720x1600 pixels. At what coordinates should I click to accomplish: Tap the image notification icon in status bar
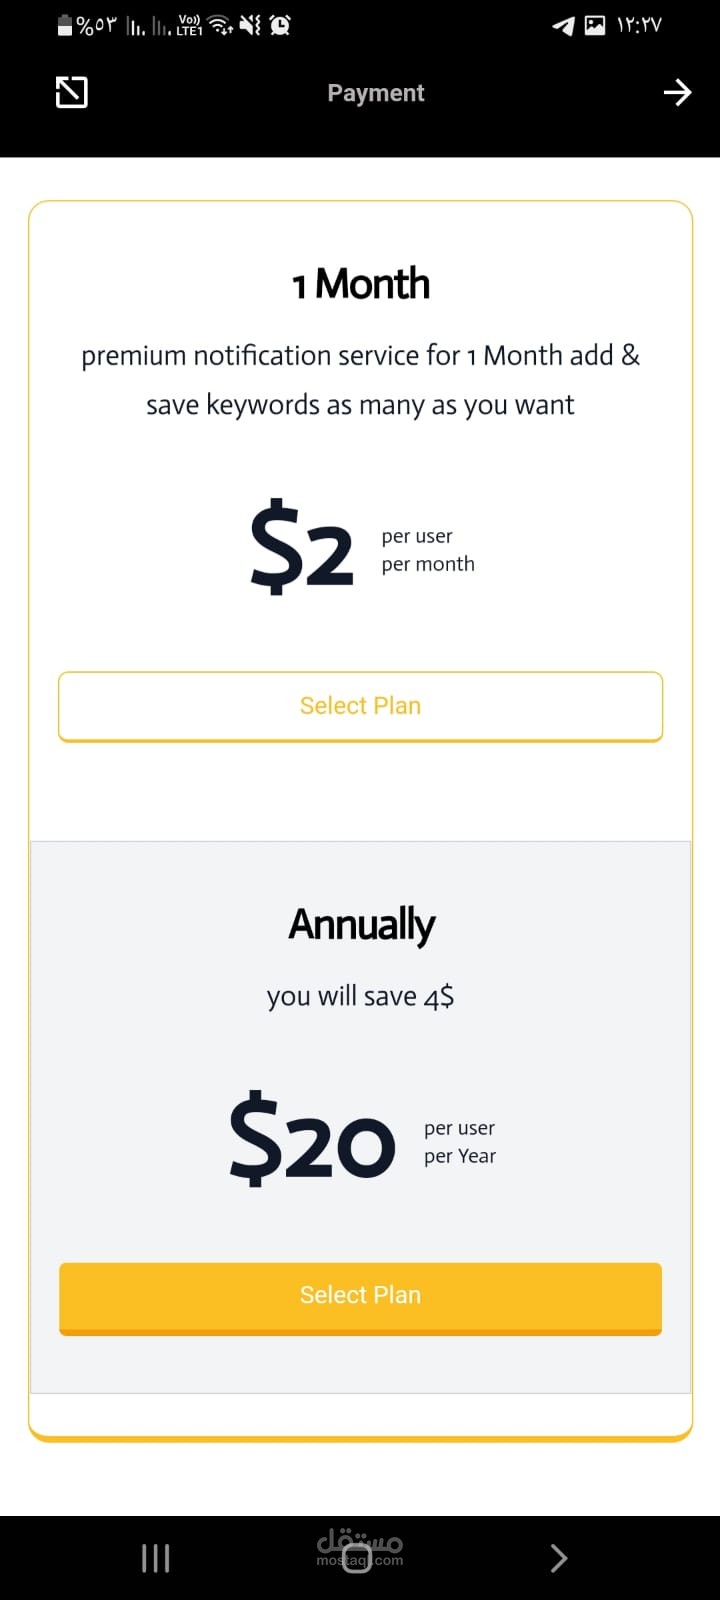[595, 25]
